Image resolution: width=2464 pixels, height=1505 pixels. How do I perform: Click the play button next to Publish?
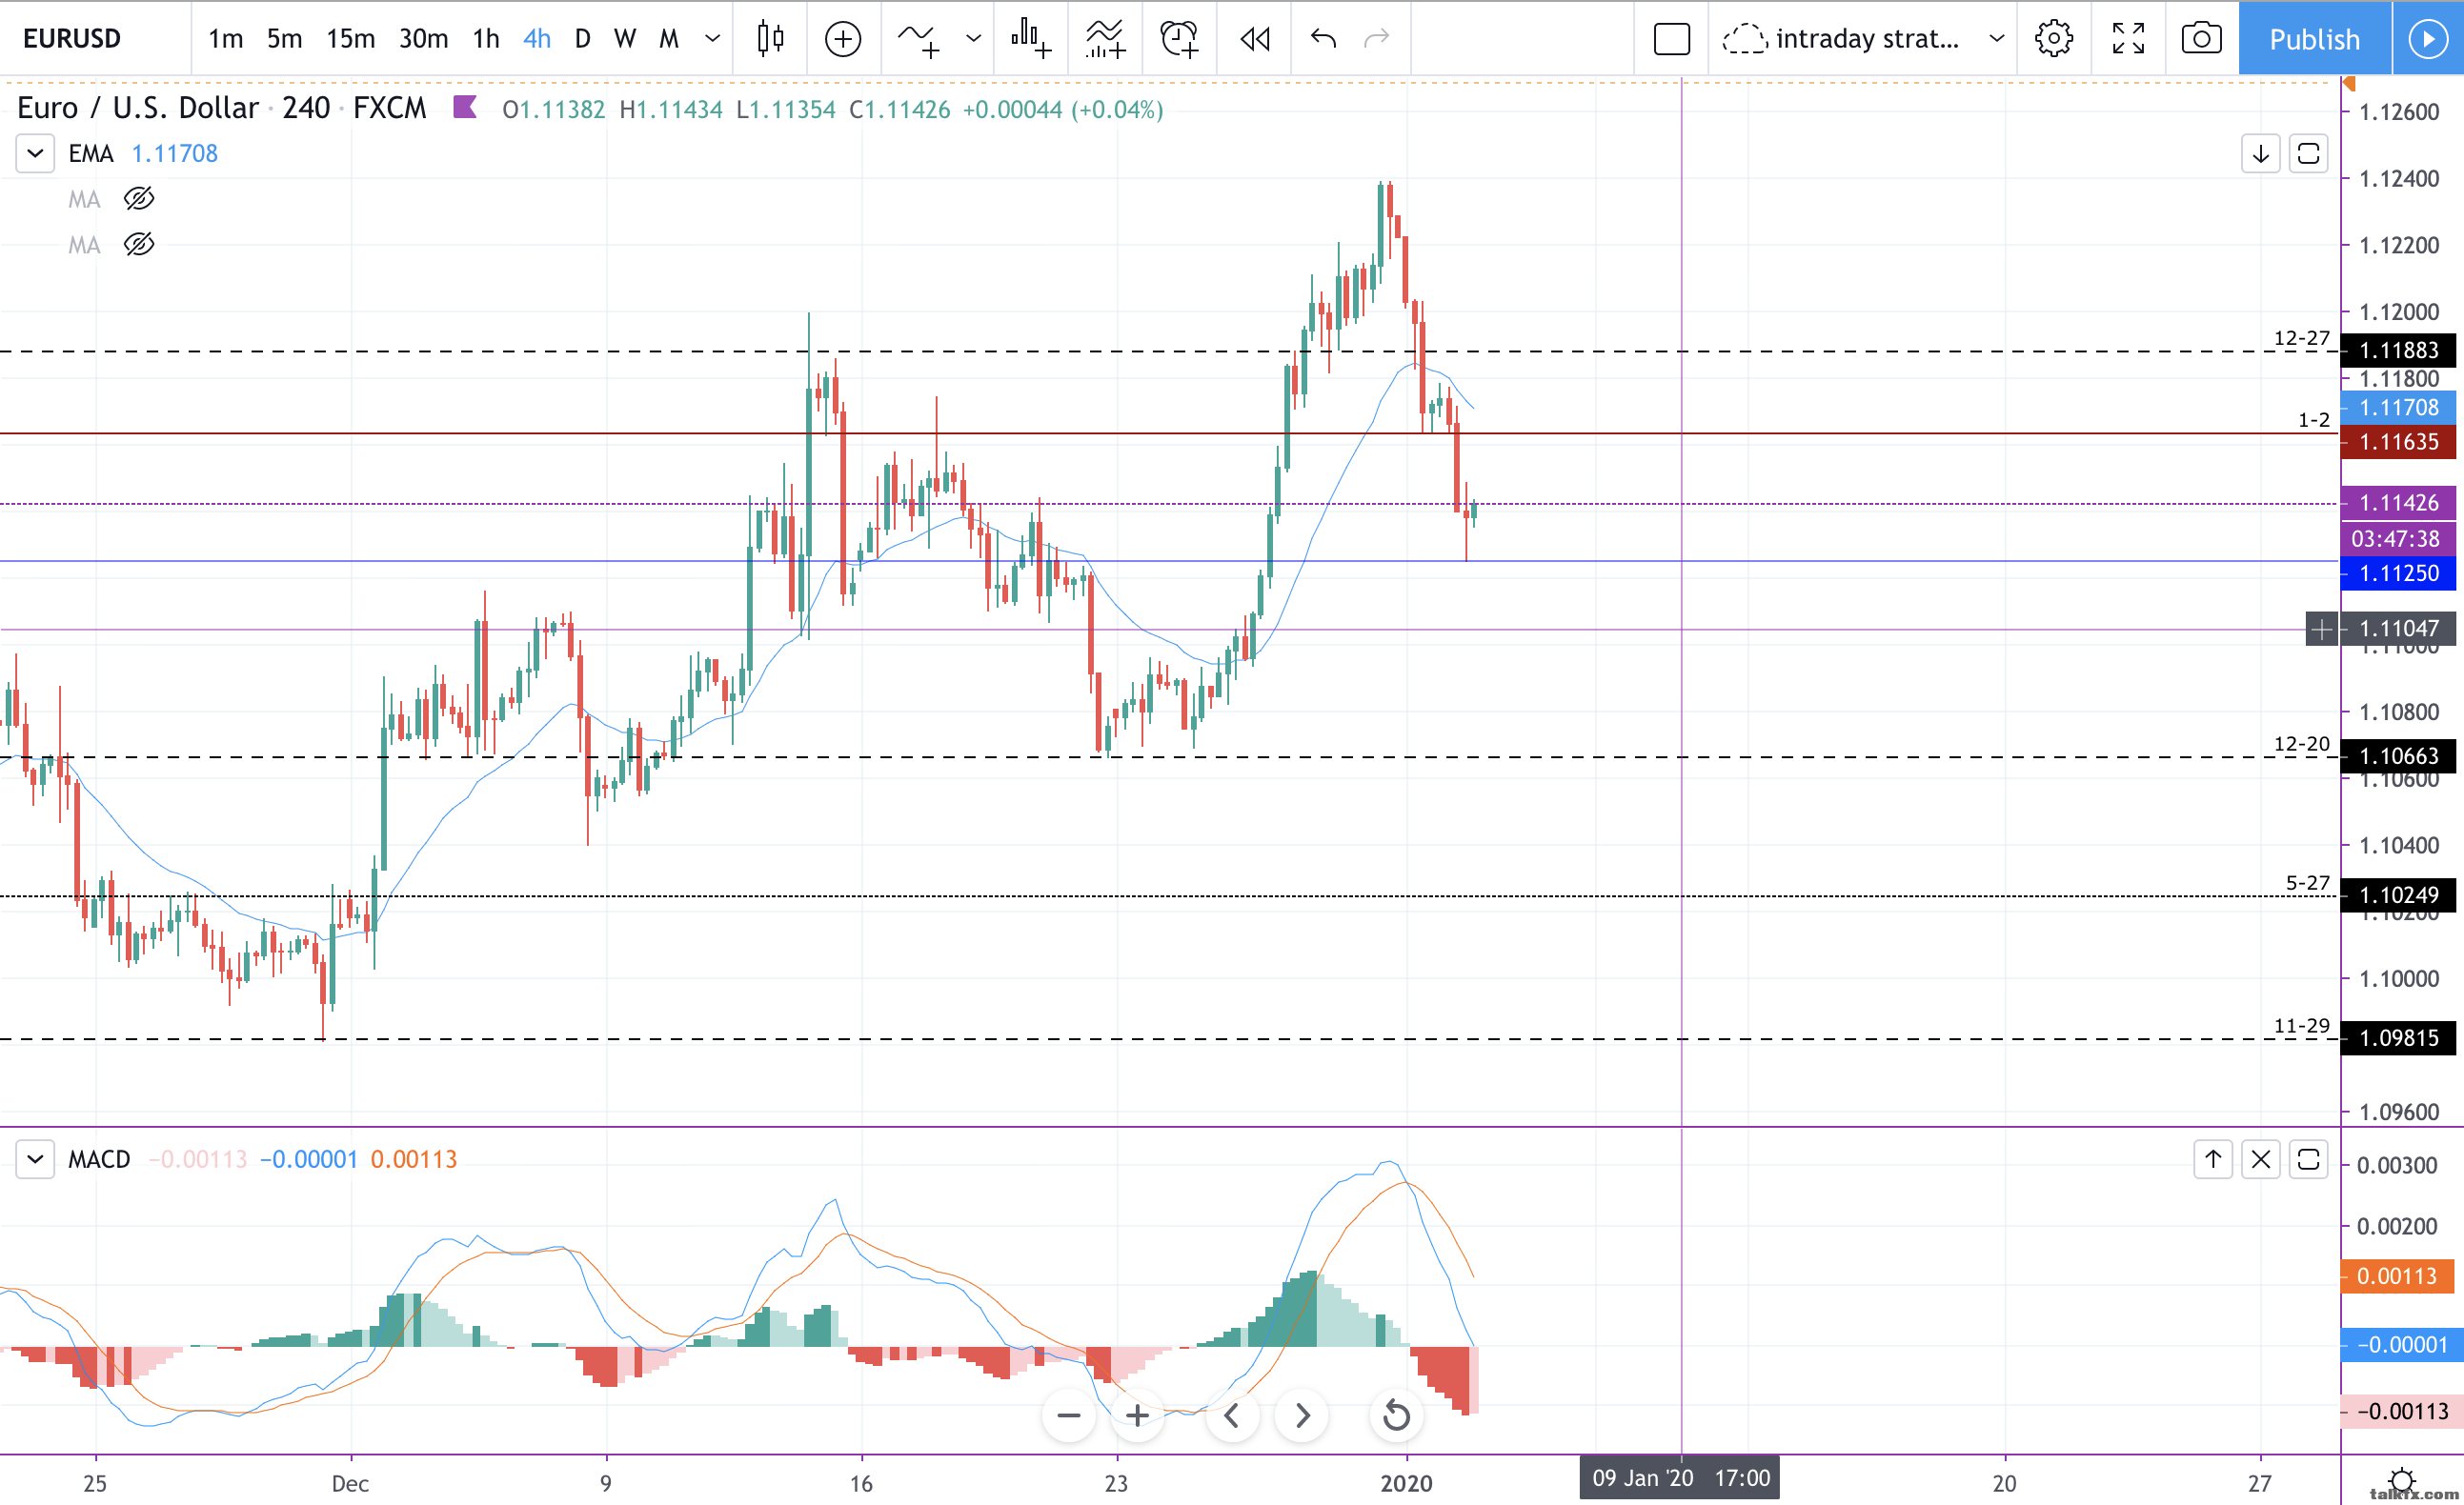point(2427,38)
